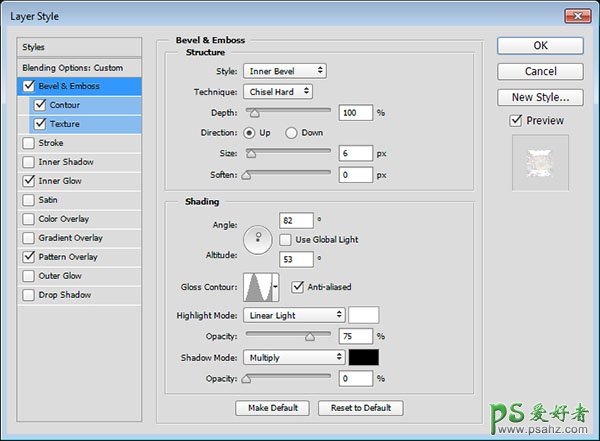Click the Gloss Contour curve thumbnail

click(x=258, y=288)
